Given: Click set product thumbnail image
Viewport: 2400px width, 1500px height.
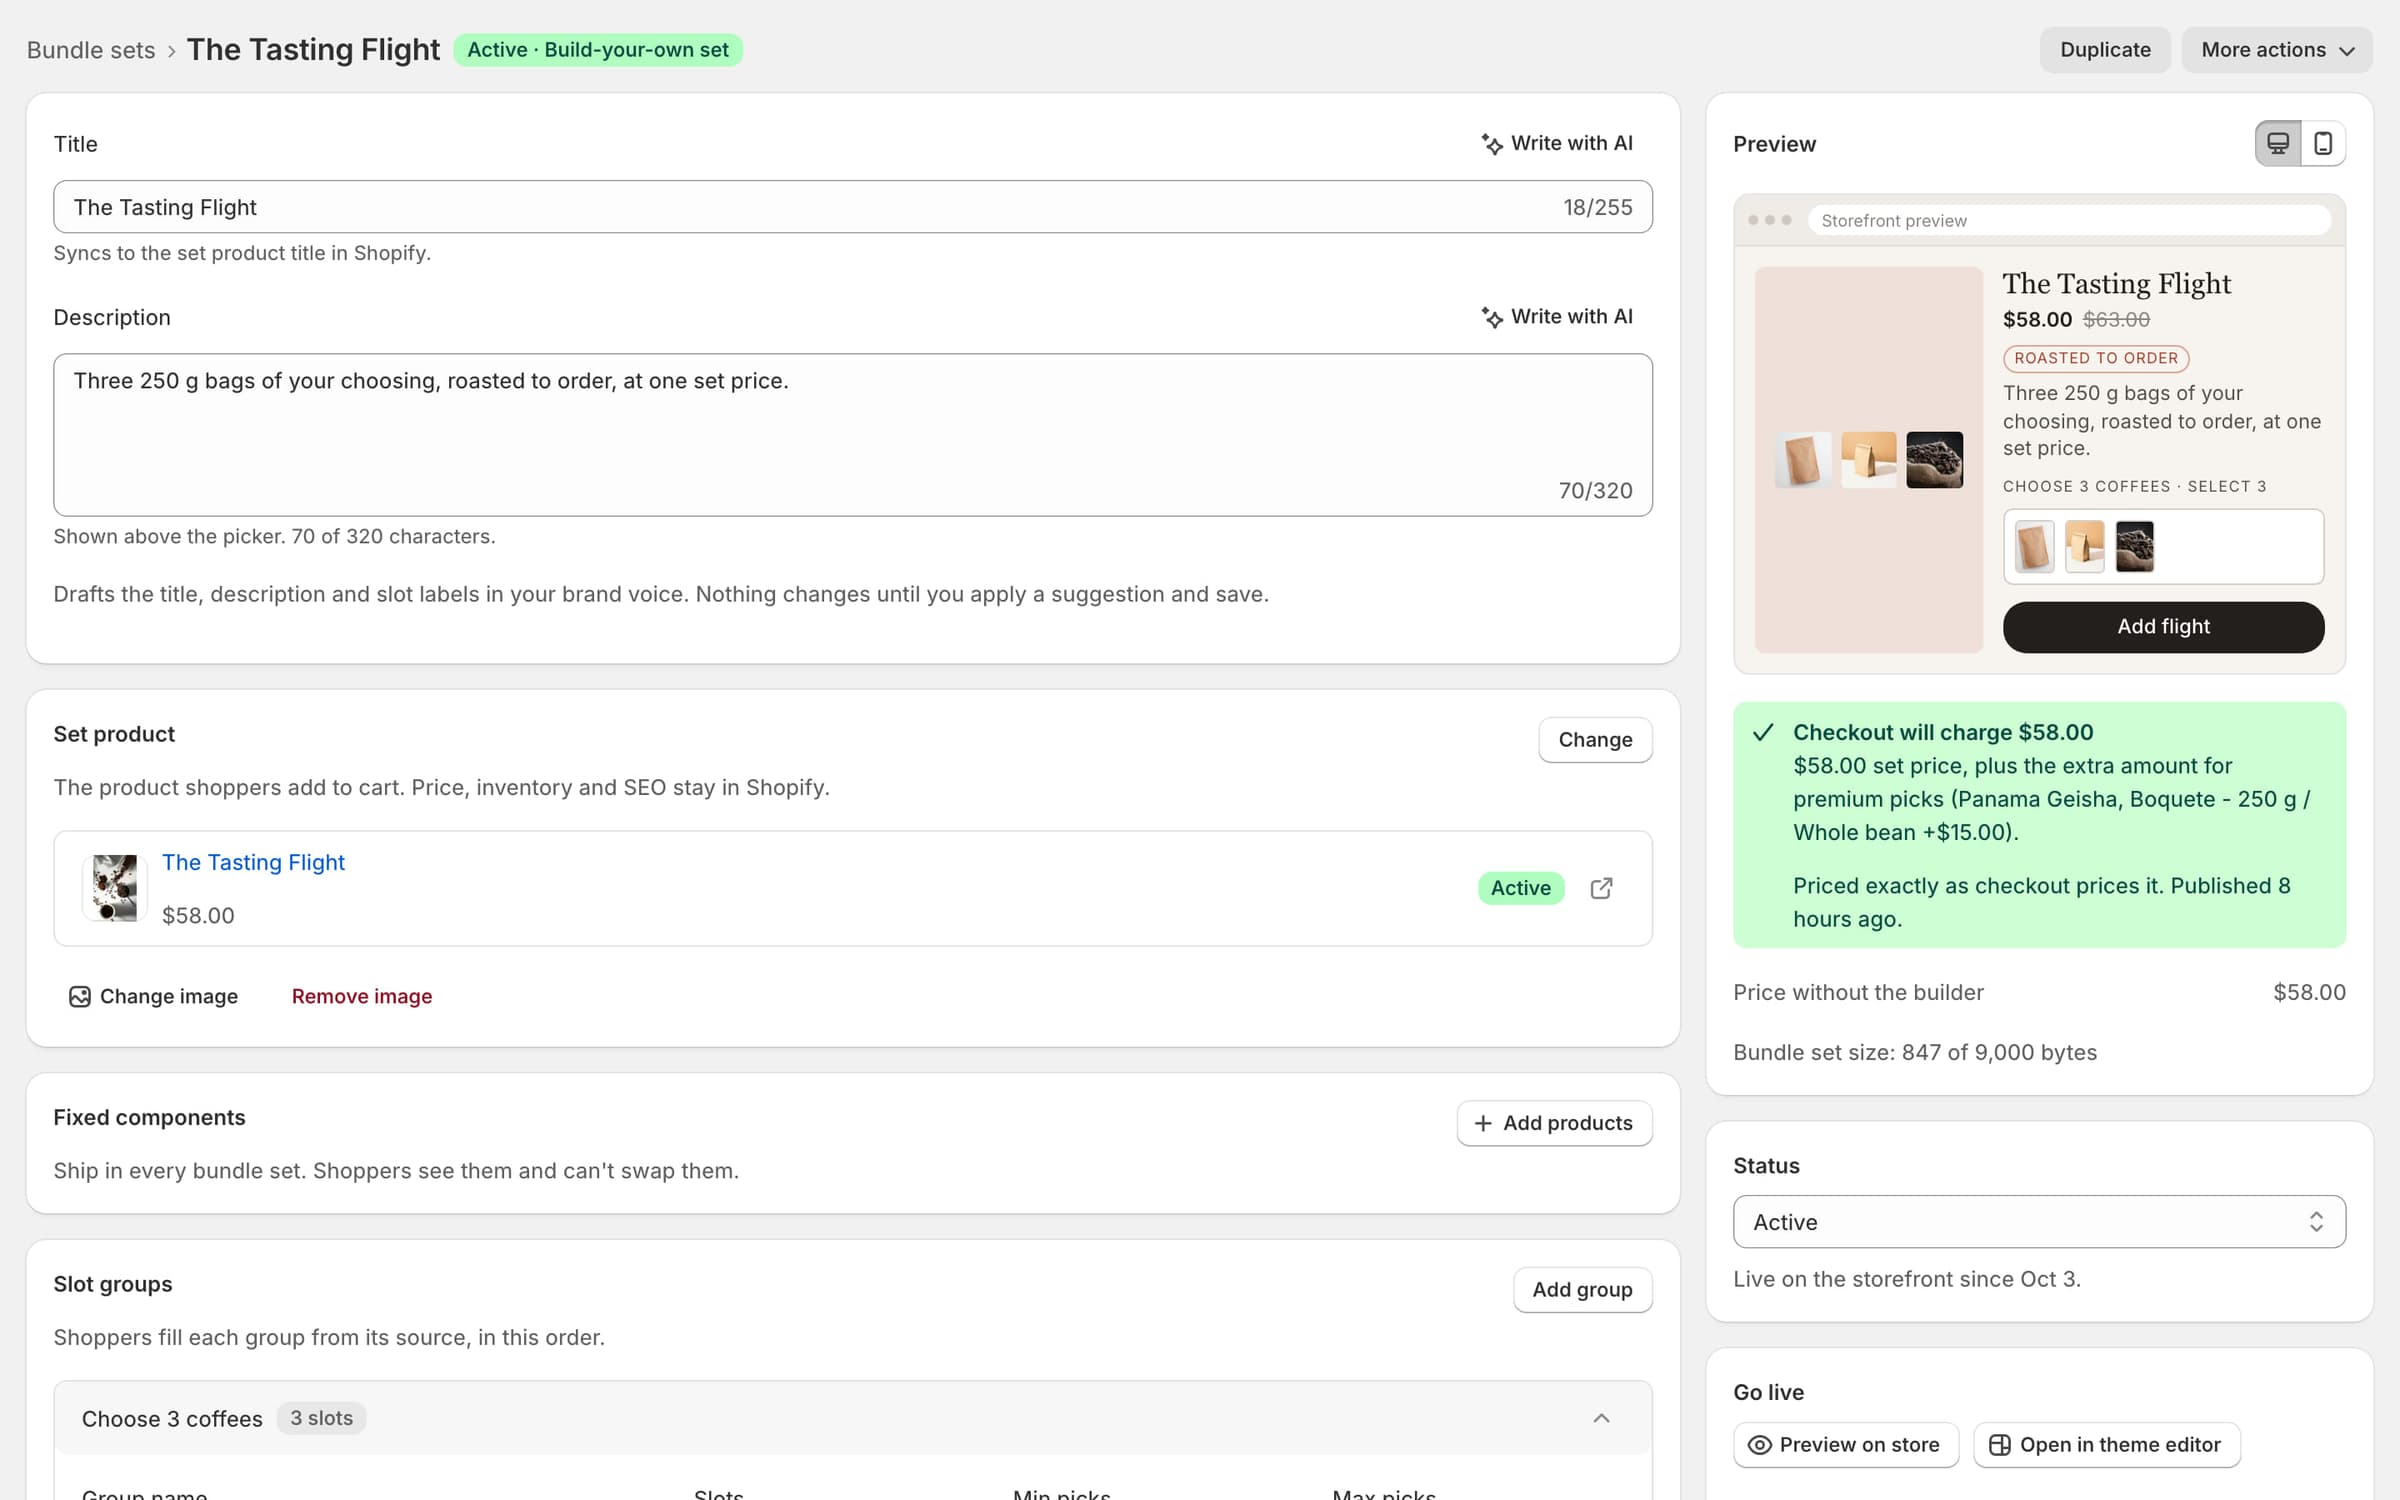Looking at the screenshot, I should coord(115,888).
